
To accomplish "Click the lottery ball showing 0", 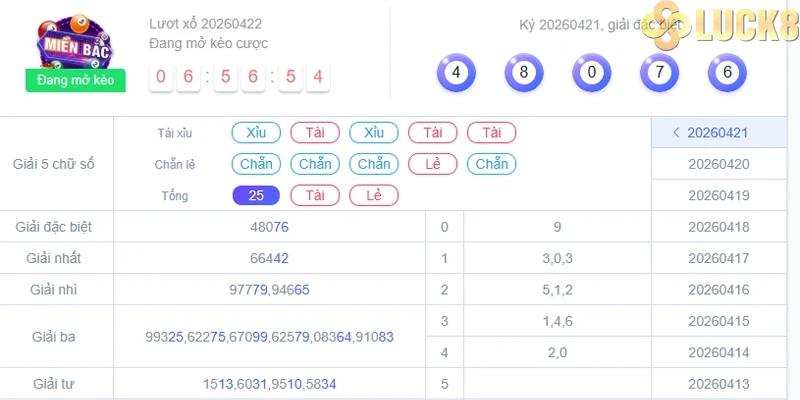I will tap(592, 72).
